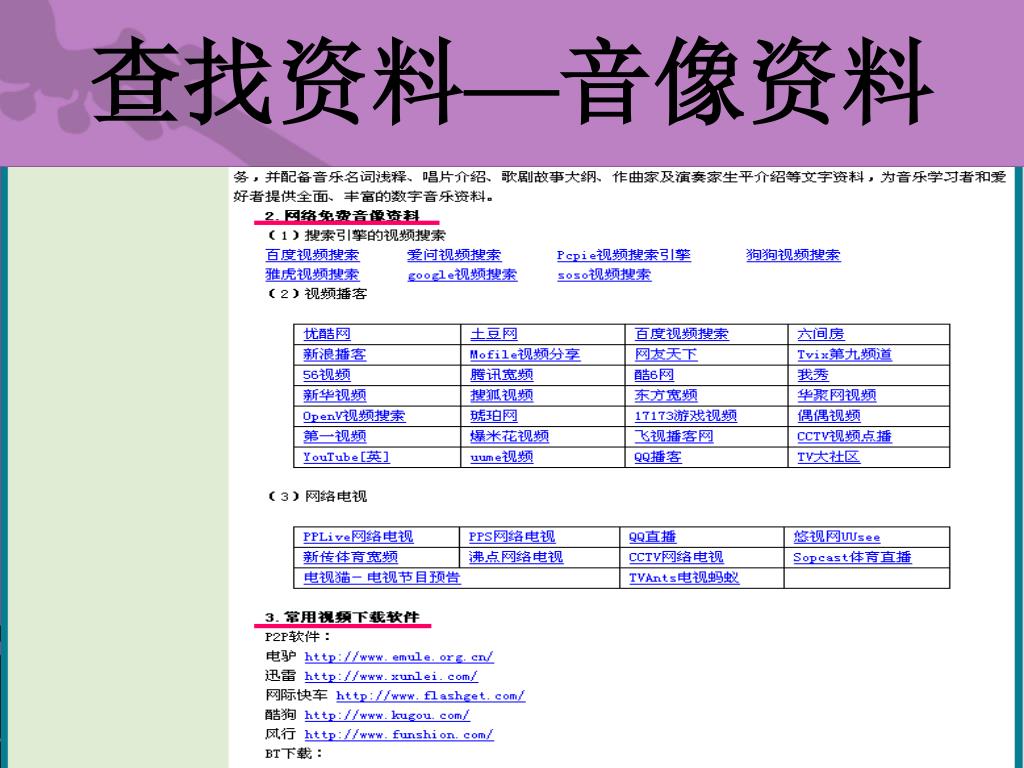
Task: Click the 新浪播客 link
Action: [x=334, y=354]
